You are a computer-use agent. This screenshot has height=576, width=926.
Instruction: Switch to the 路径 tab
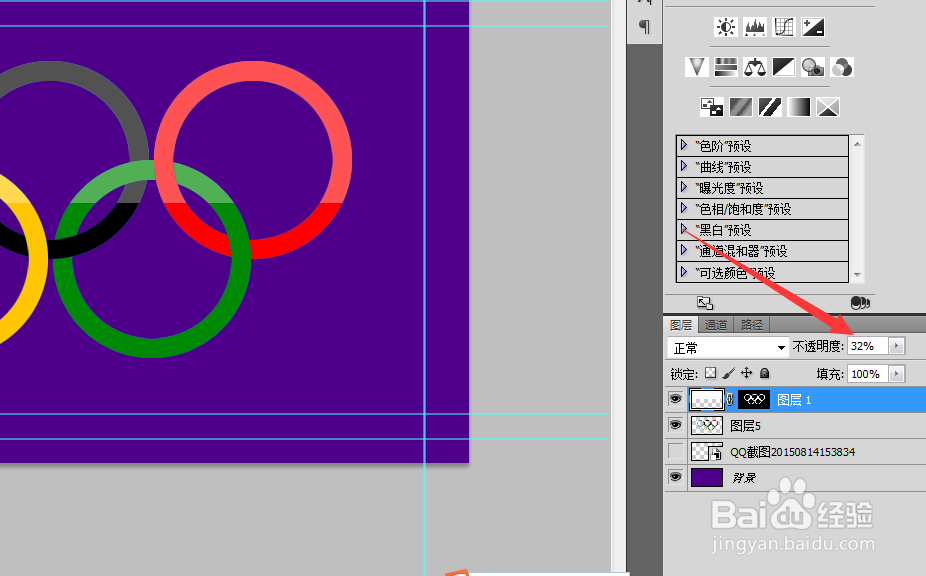click(x=751, y=325)
